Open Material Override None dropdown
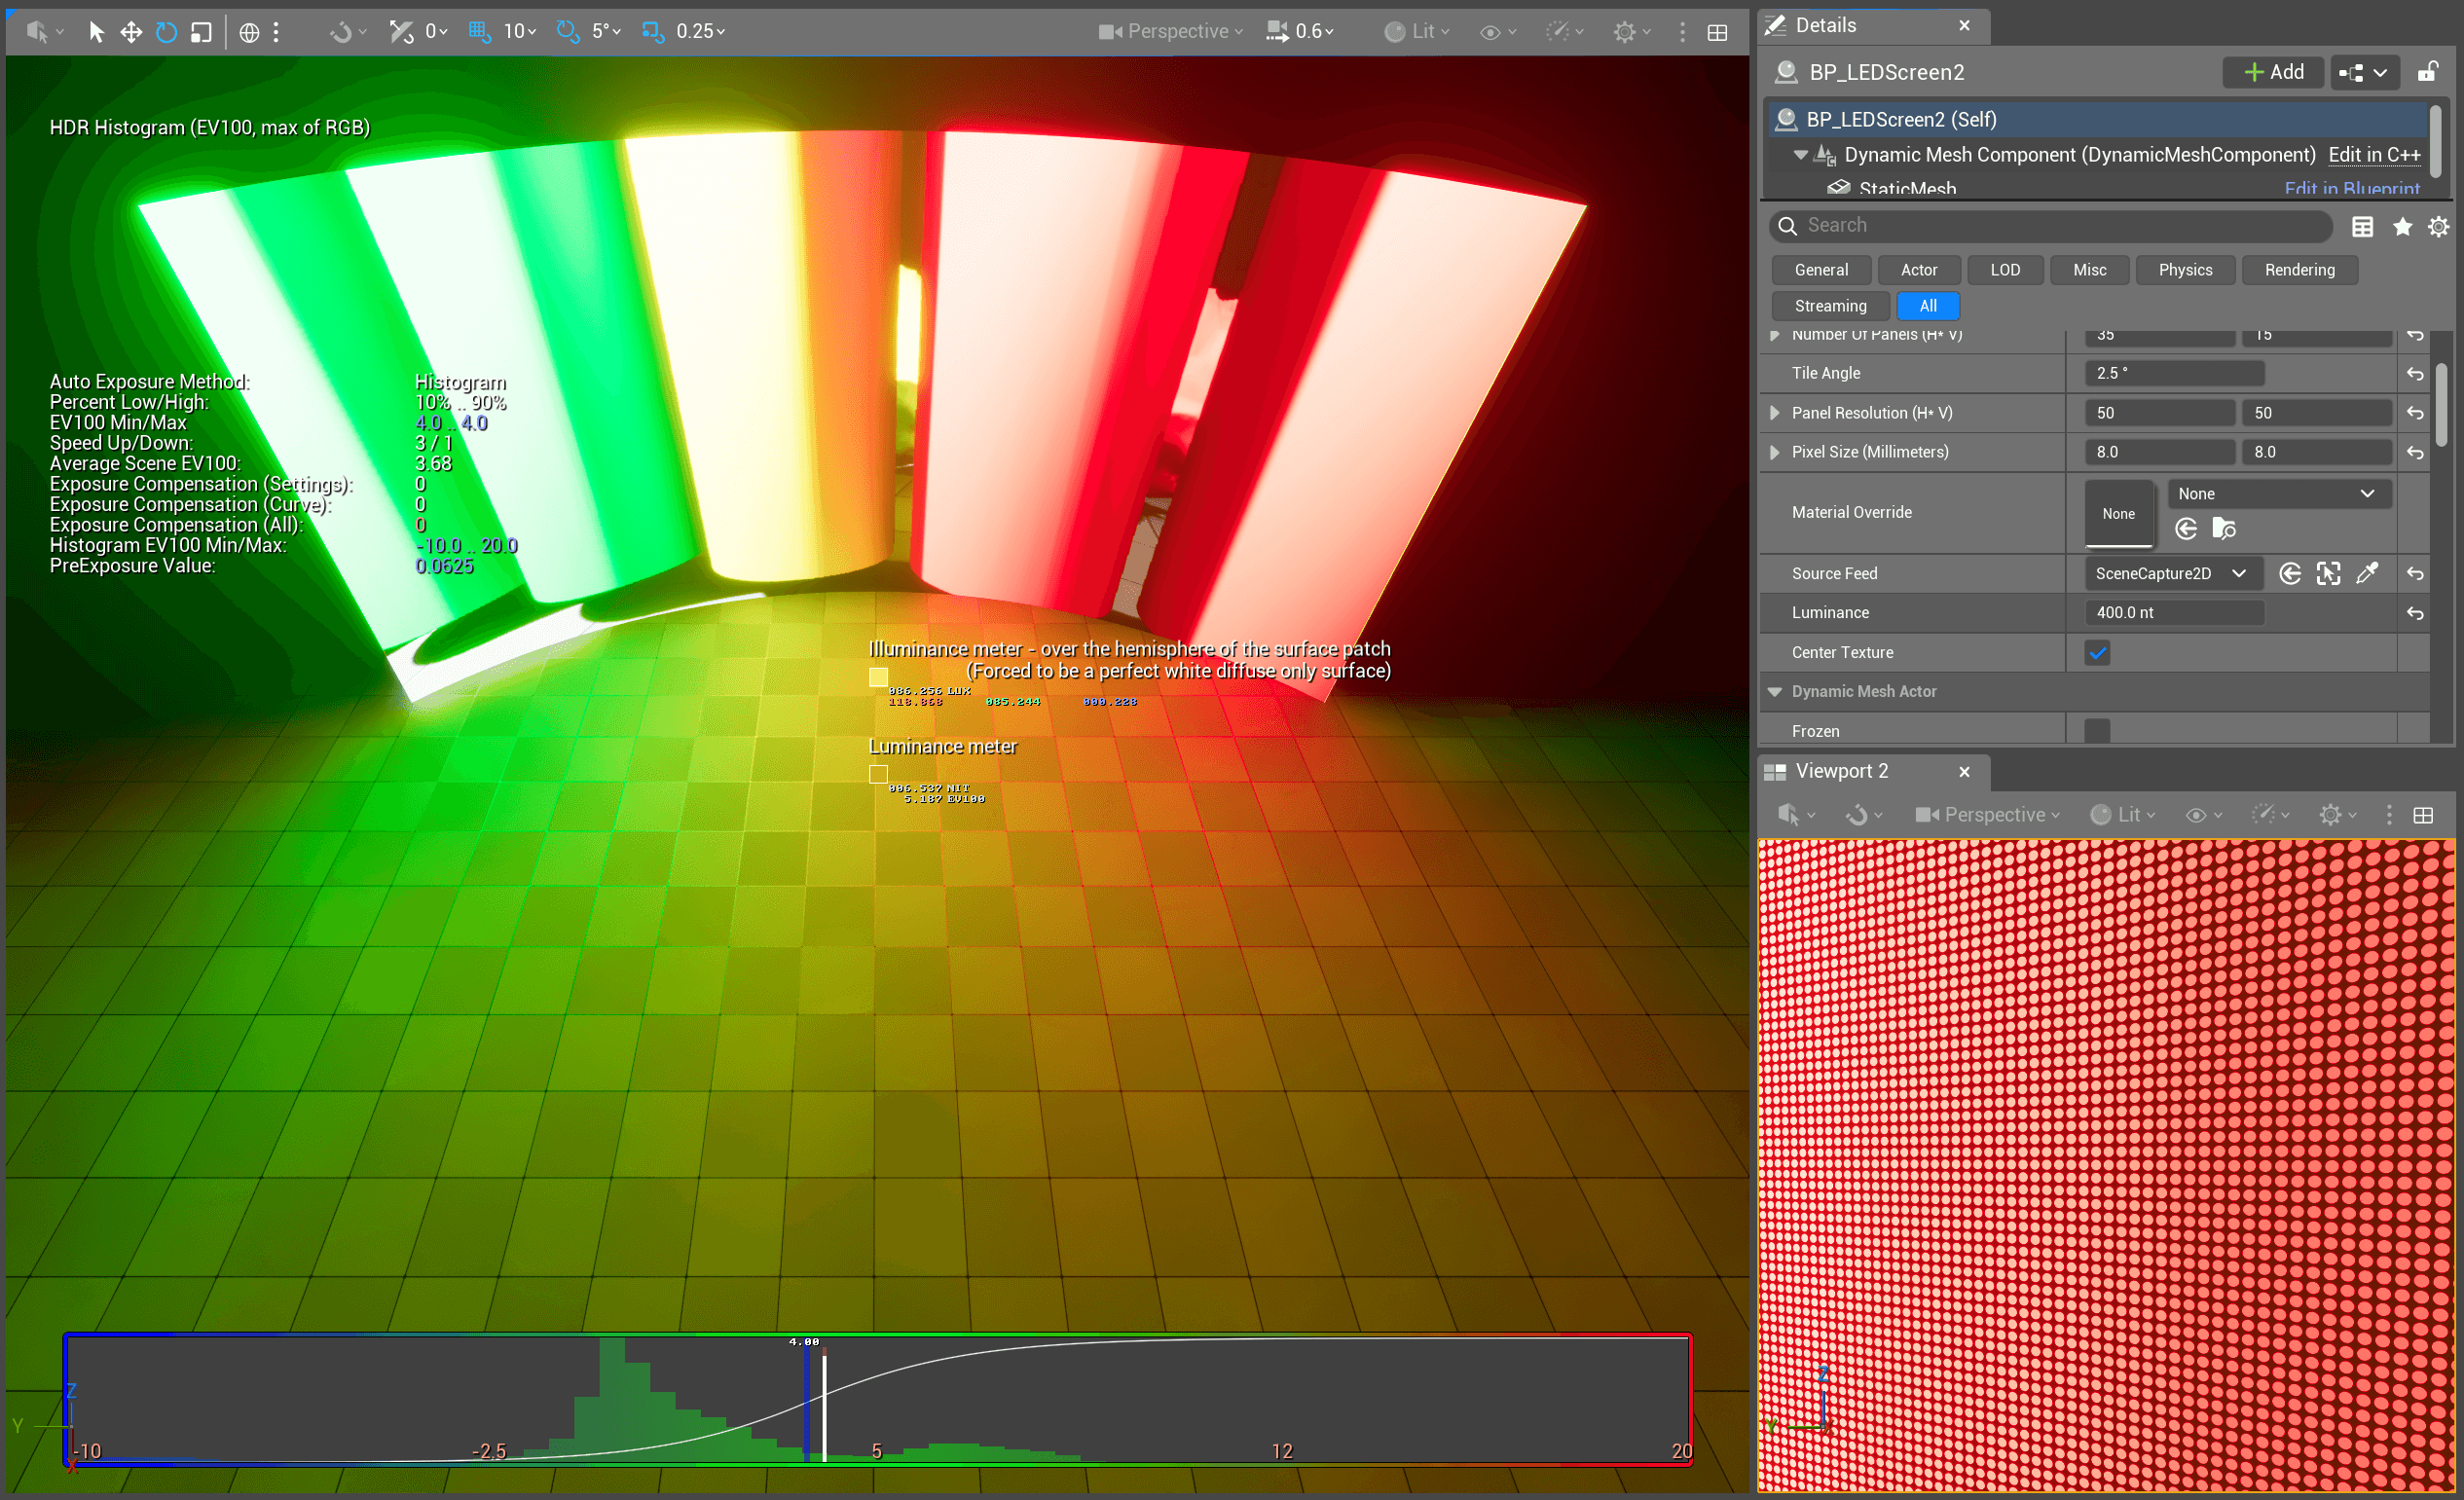2464x1500 pixels. tap(2278, 494)
